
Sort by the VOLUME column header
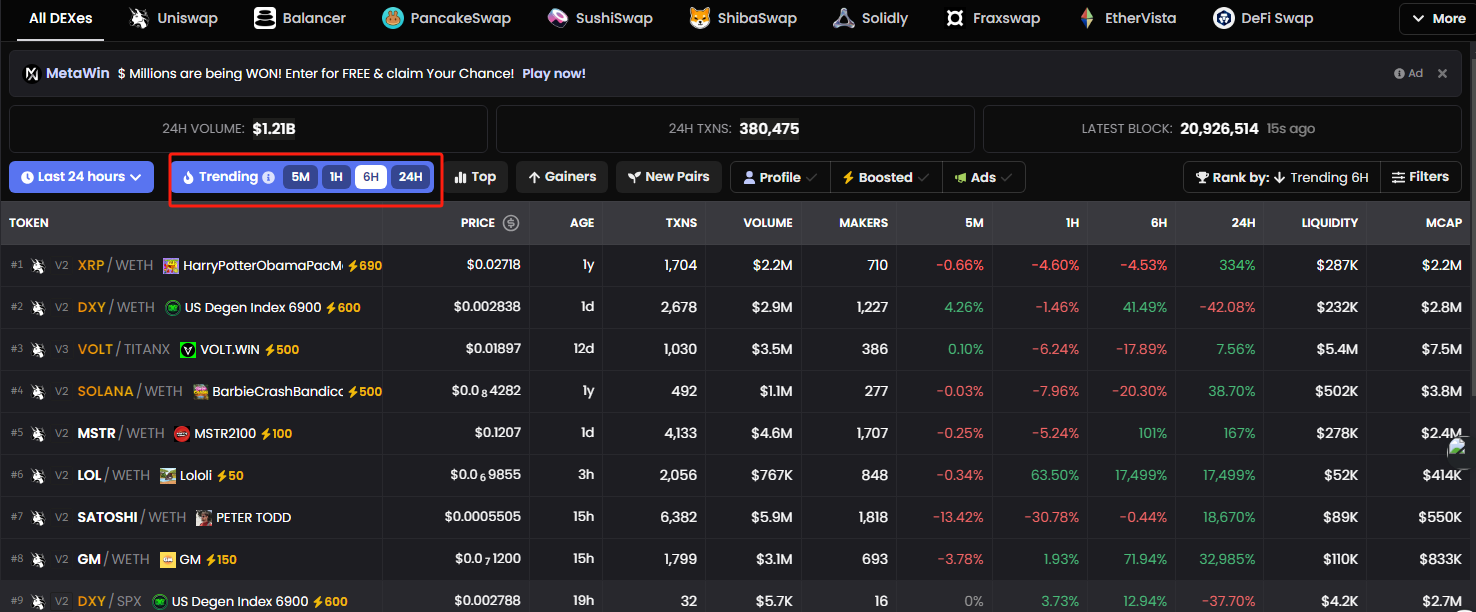tap(768, 223)
